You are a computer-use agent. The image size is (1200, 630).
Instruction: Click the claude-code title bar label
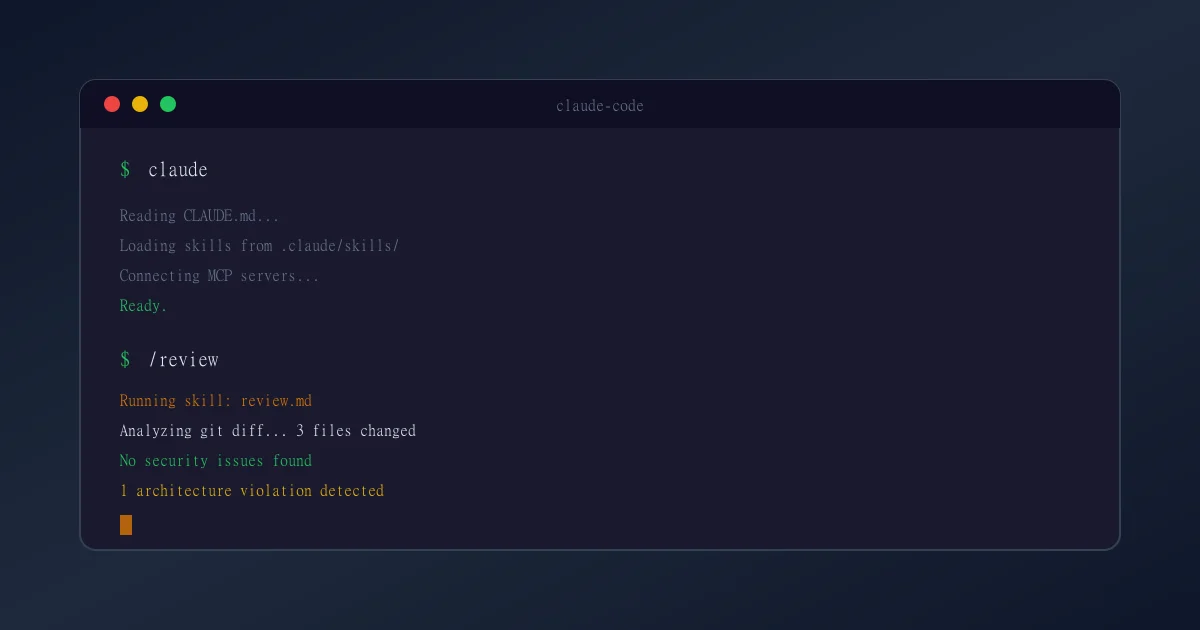[599, 105]
